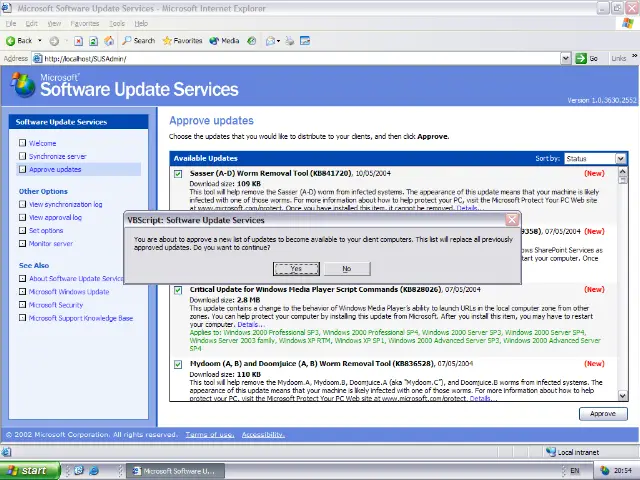Expand the address bar dropdown arrow
The image size is (640, 480).
click(x=565, y=59)
